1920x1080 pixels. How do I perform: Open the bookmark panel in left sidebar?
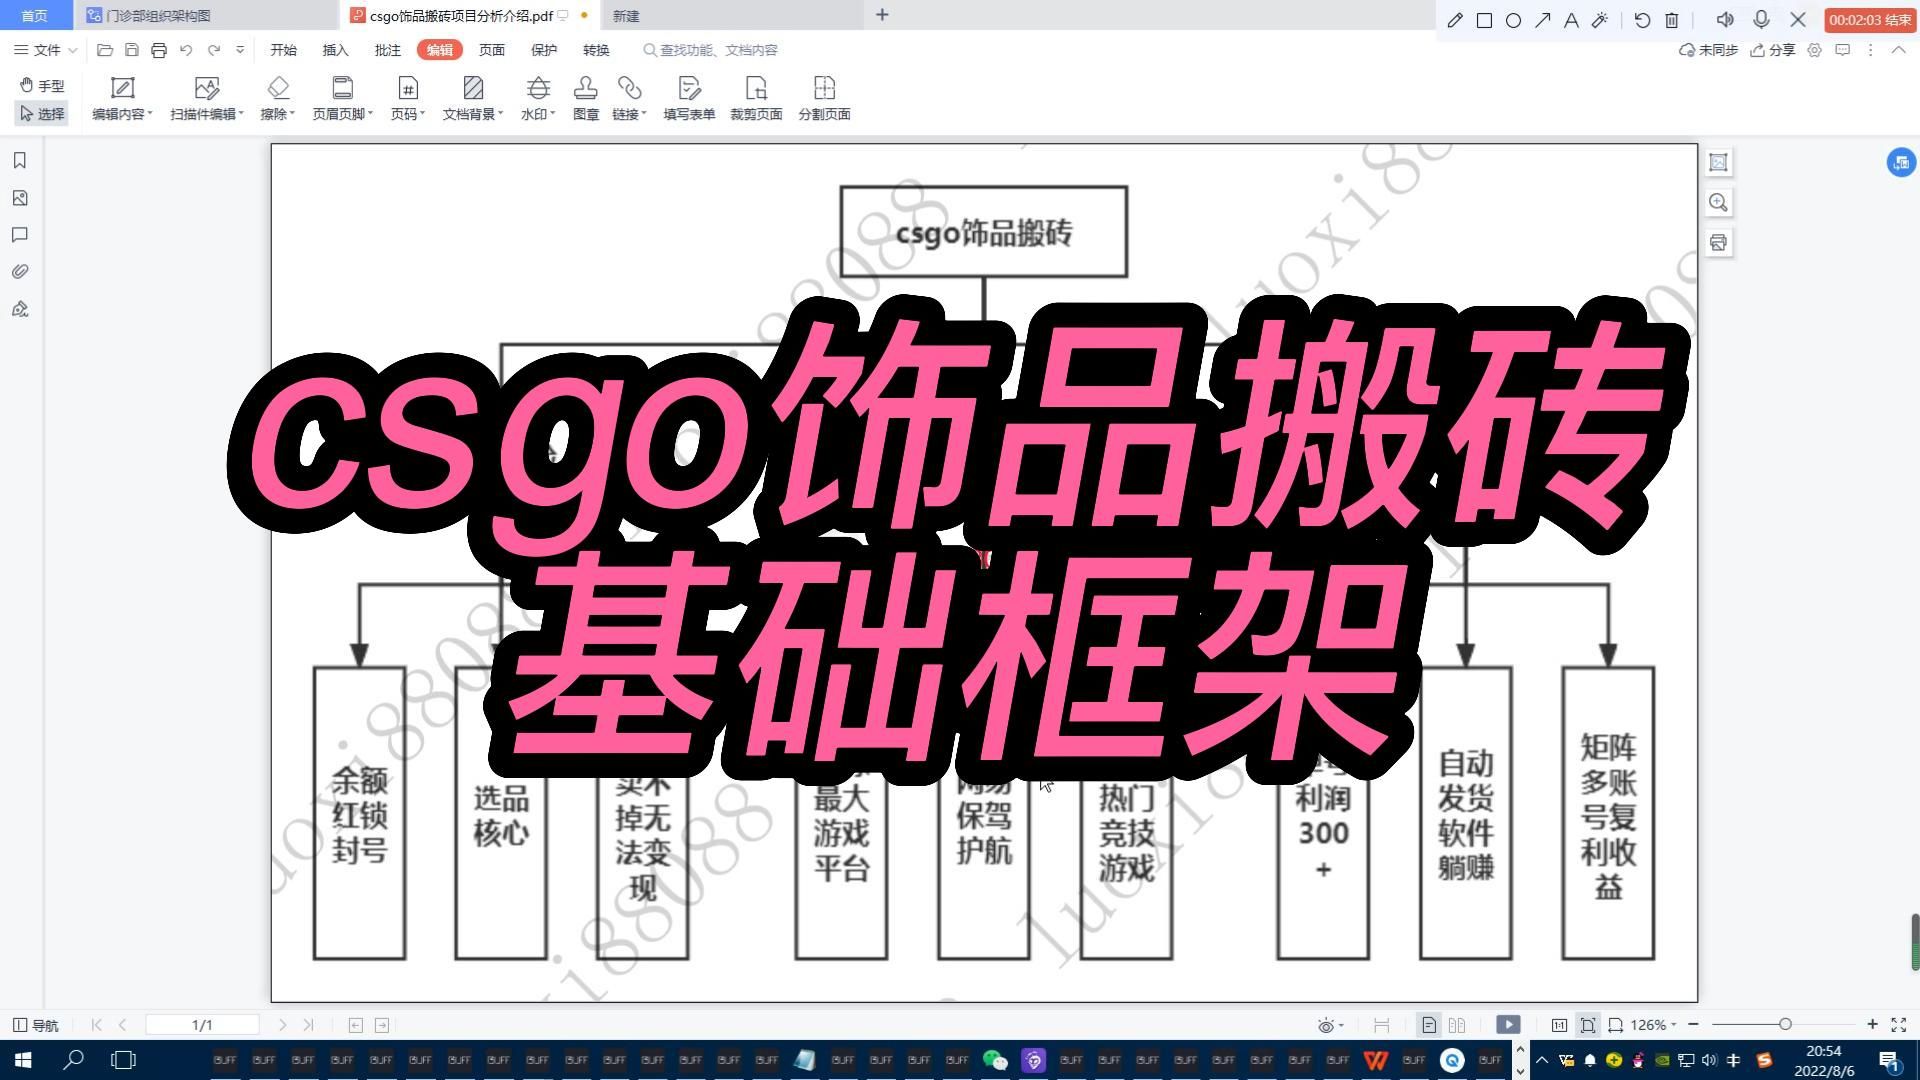point(20,160)
